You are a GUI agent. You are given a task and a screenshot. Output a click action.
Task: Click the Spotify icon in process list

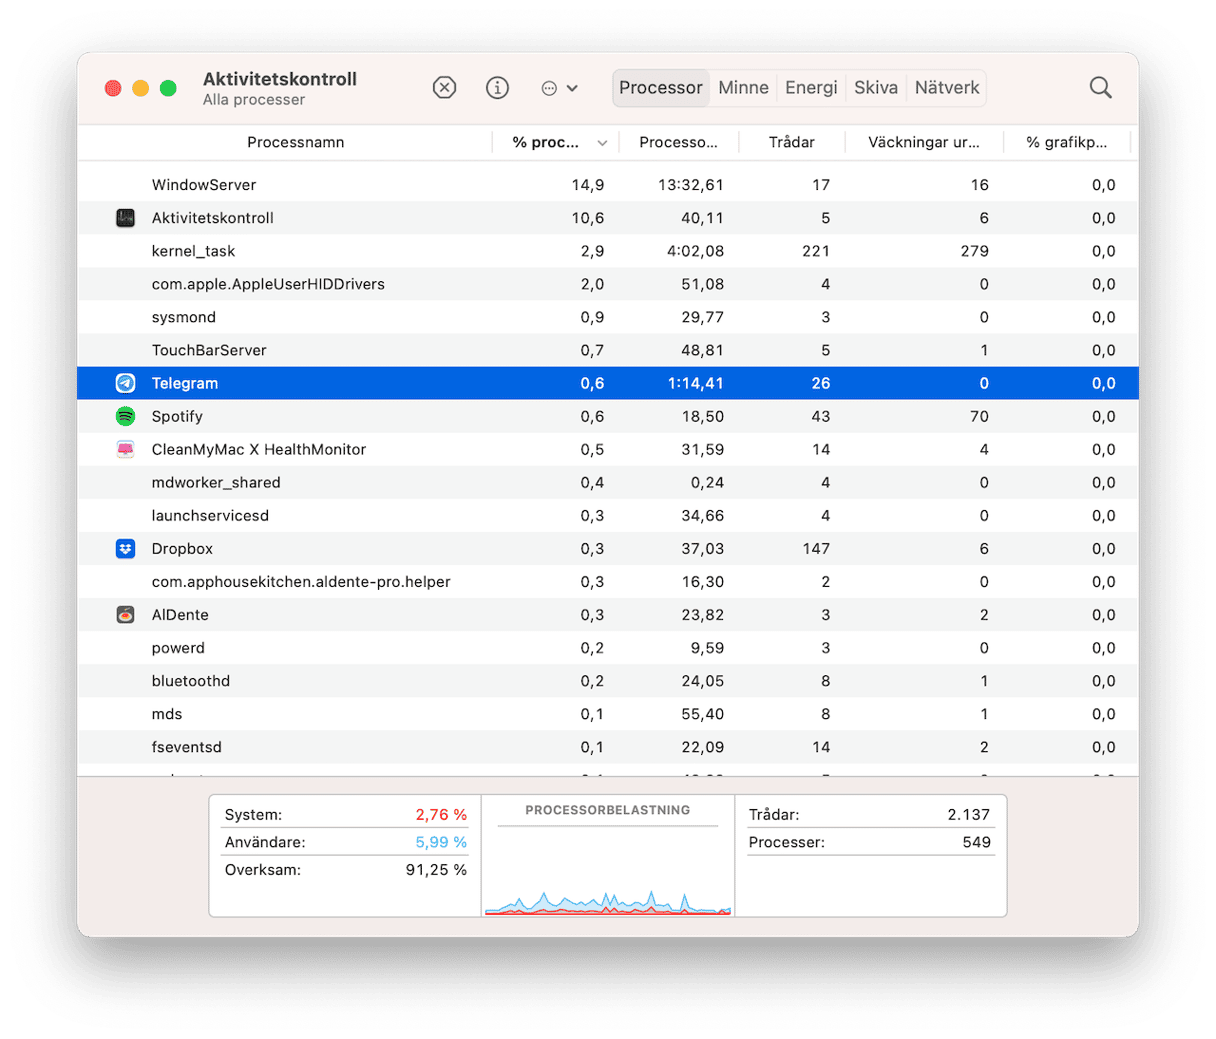(x=125, y=416)
